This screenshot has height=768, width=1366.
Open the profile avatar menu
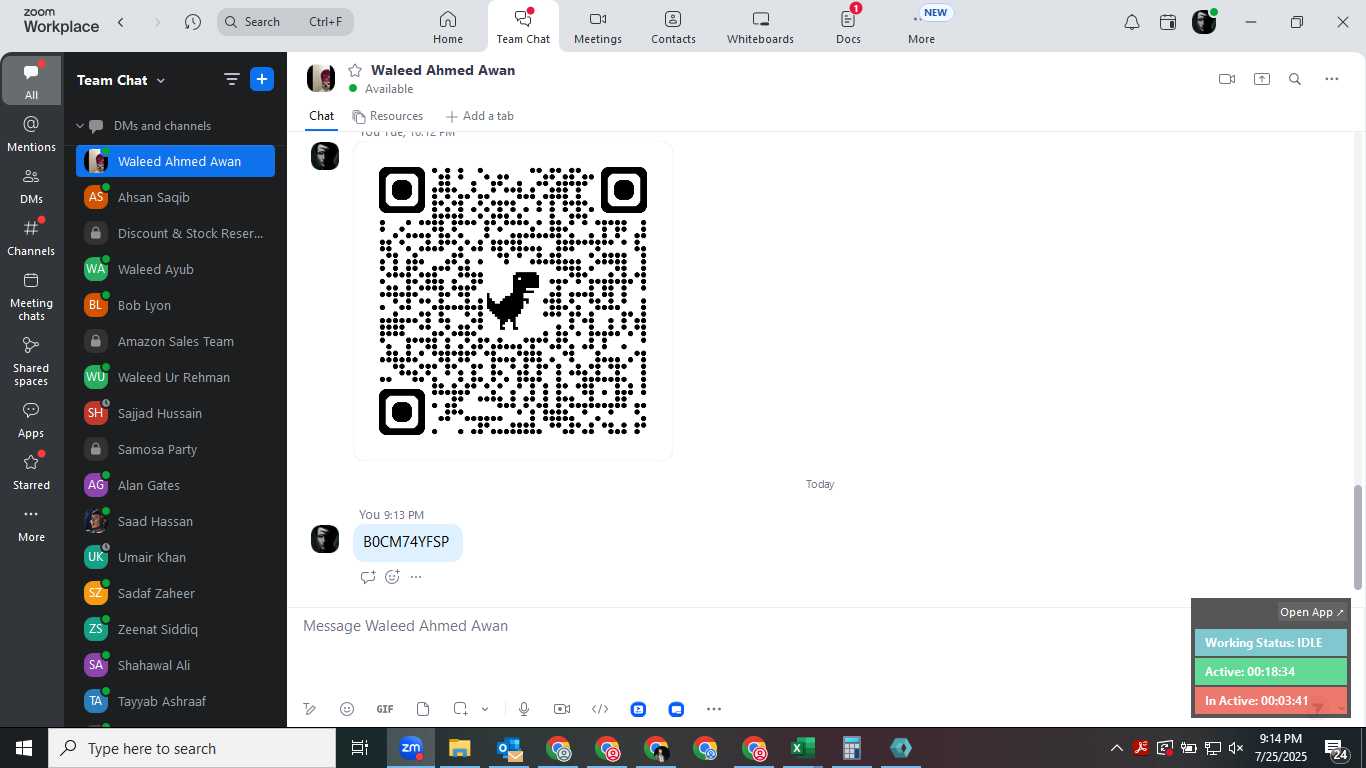[1204, 22]
